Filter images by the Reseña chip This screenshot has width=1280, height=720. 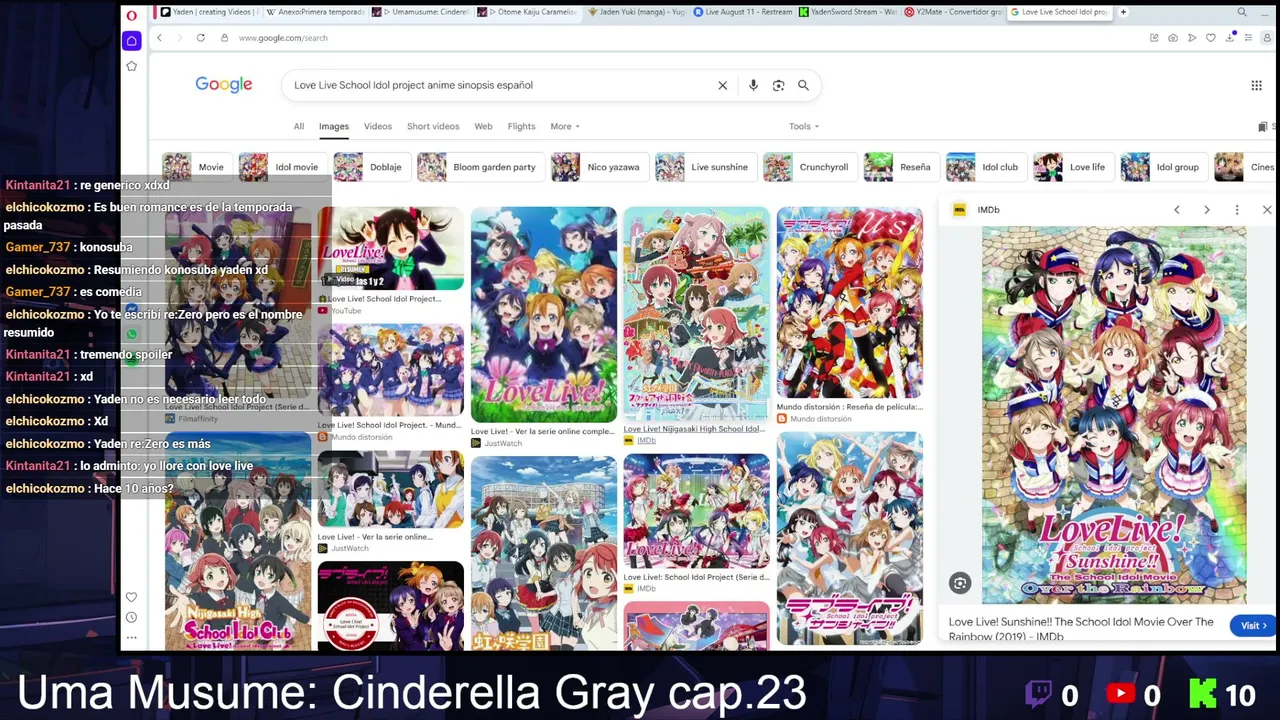pos(901,167)
